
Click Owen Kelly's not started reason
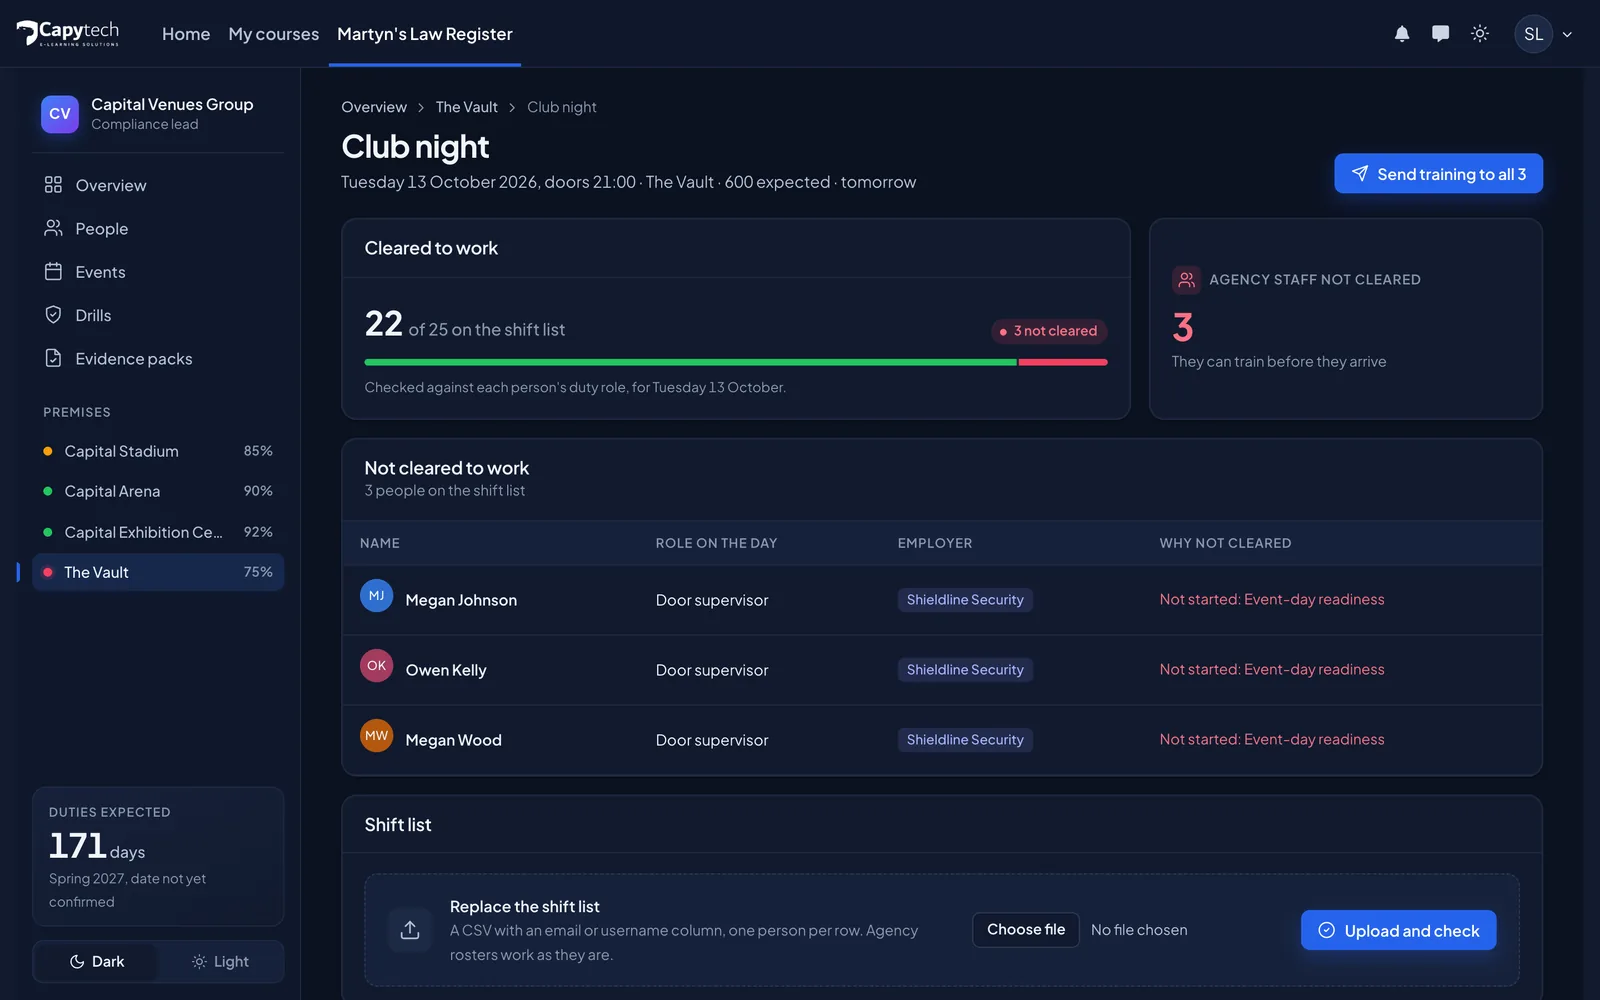click(1272, 669)
